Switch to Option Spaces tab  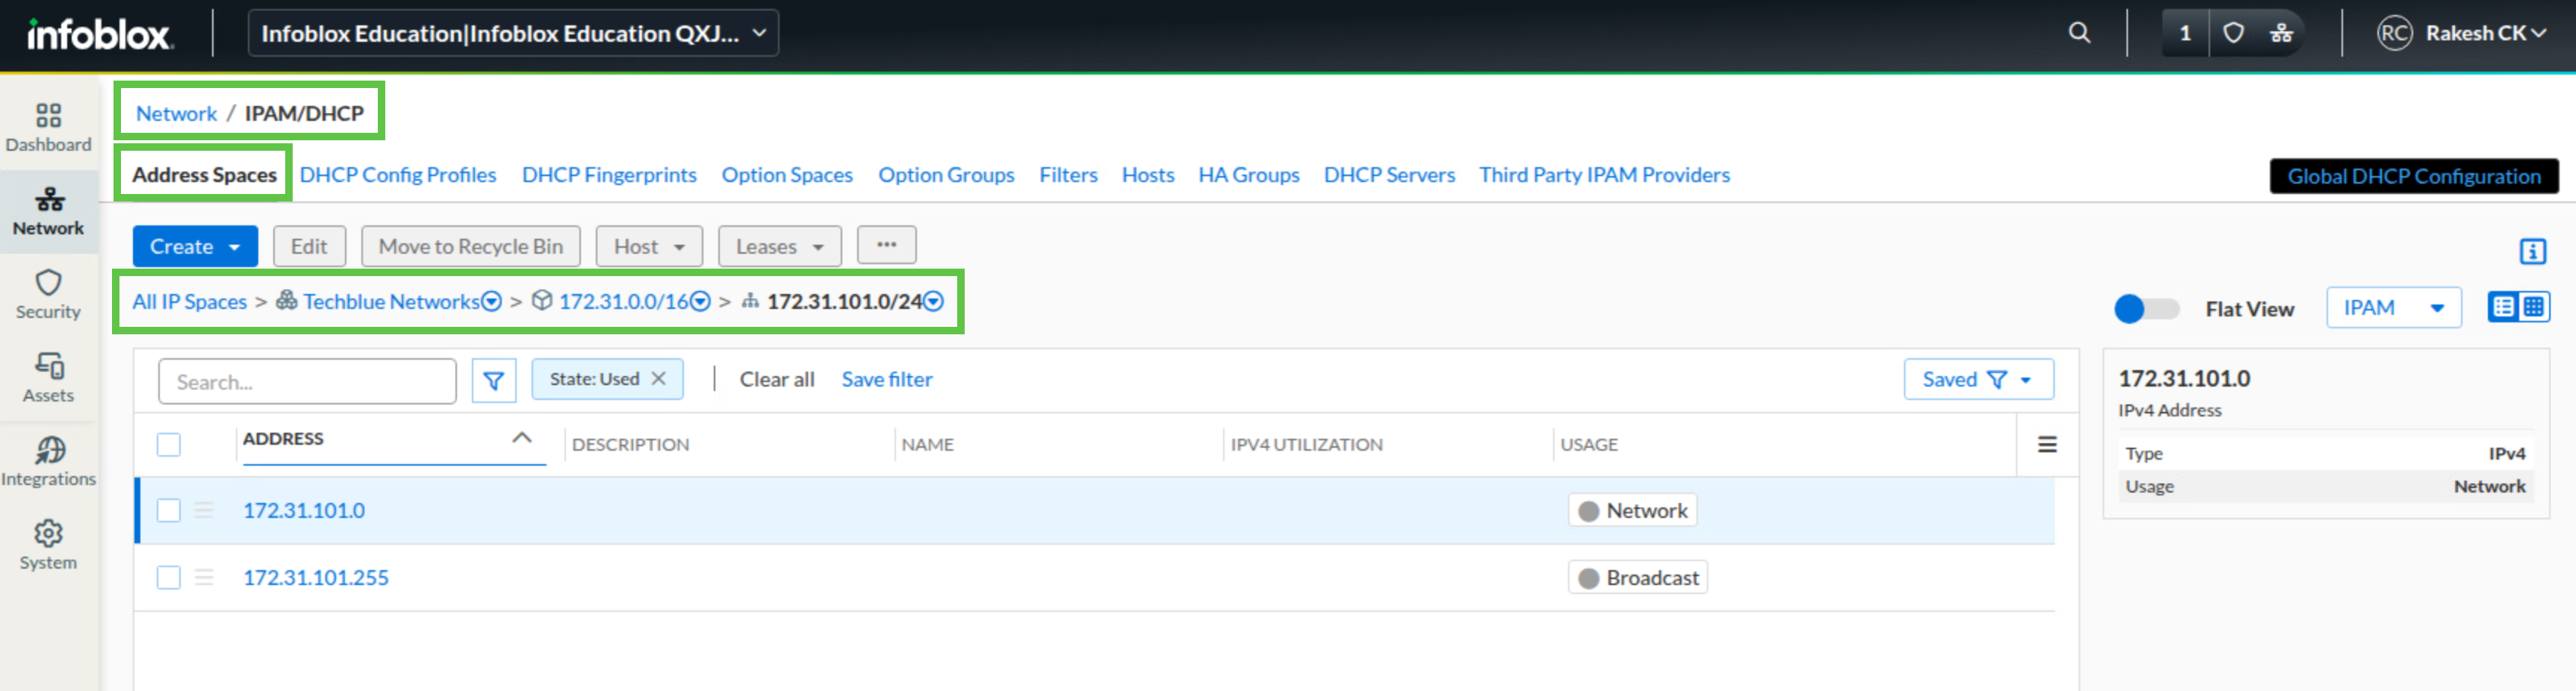click(787, 175)
